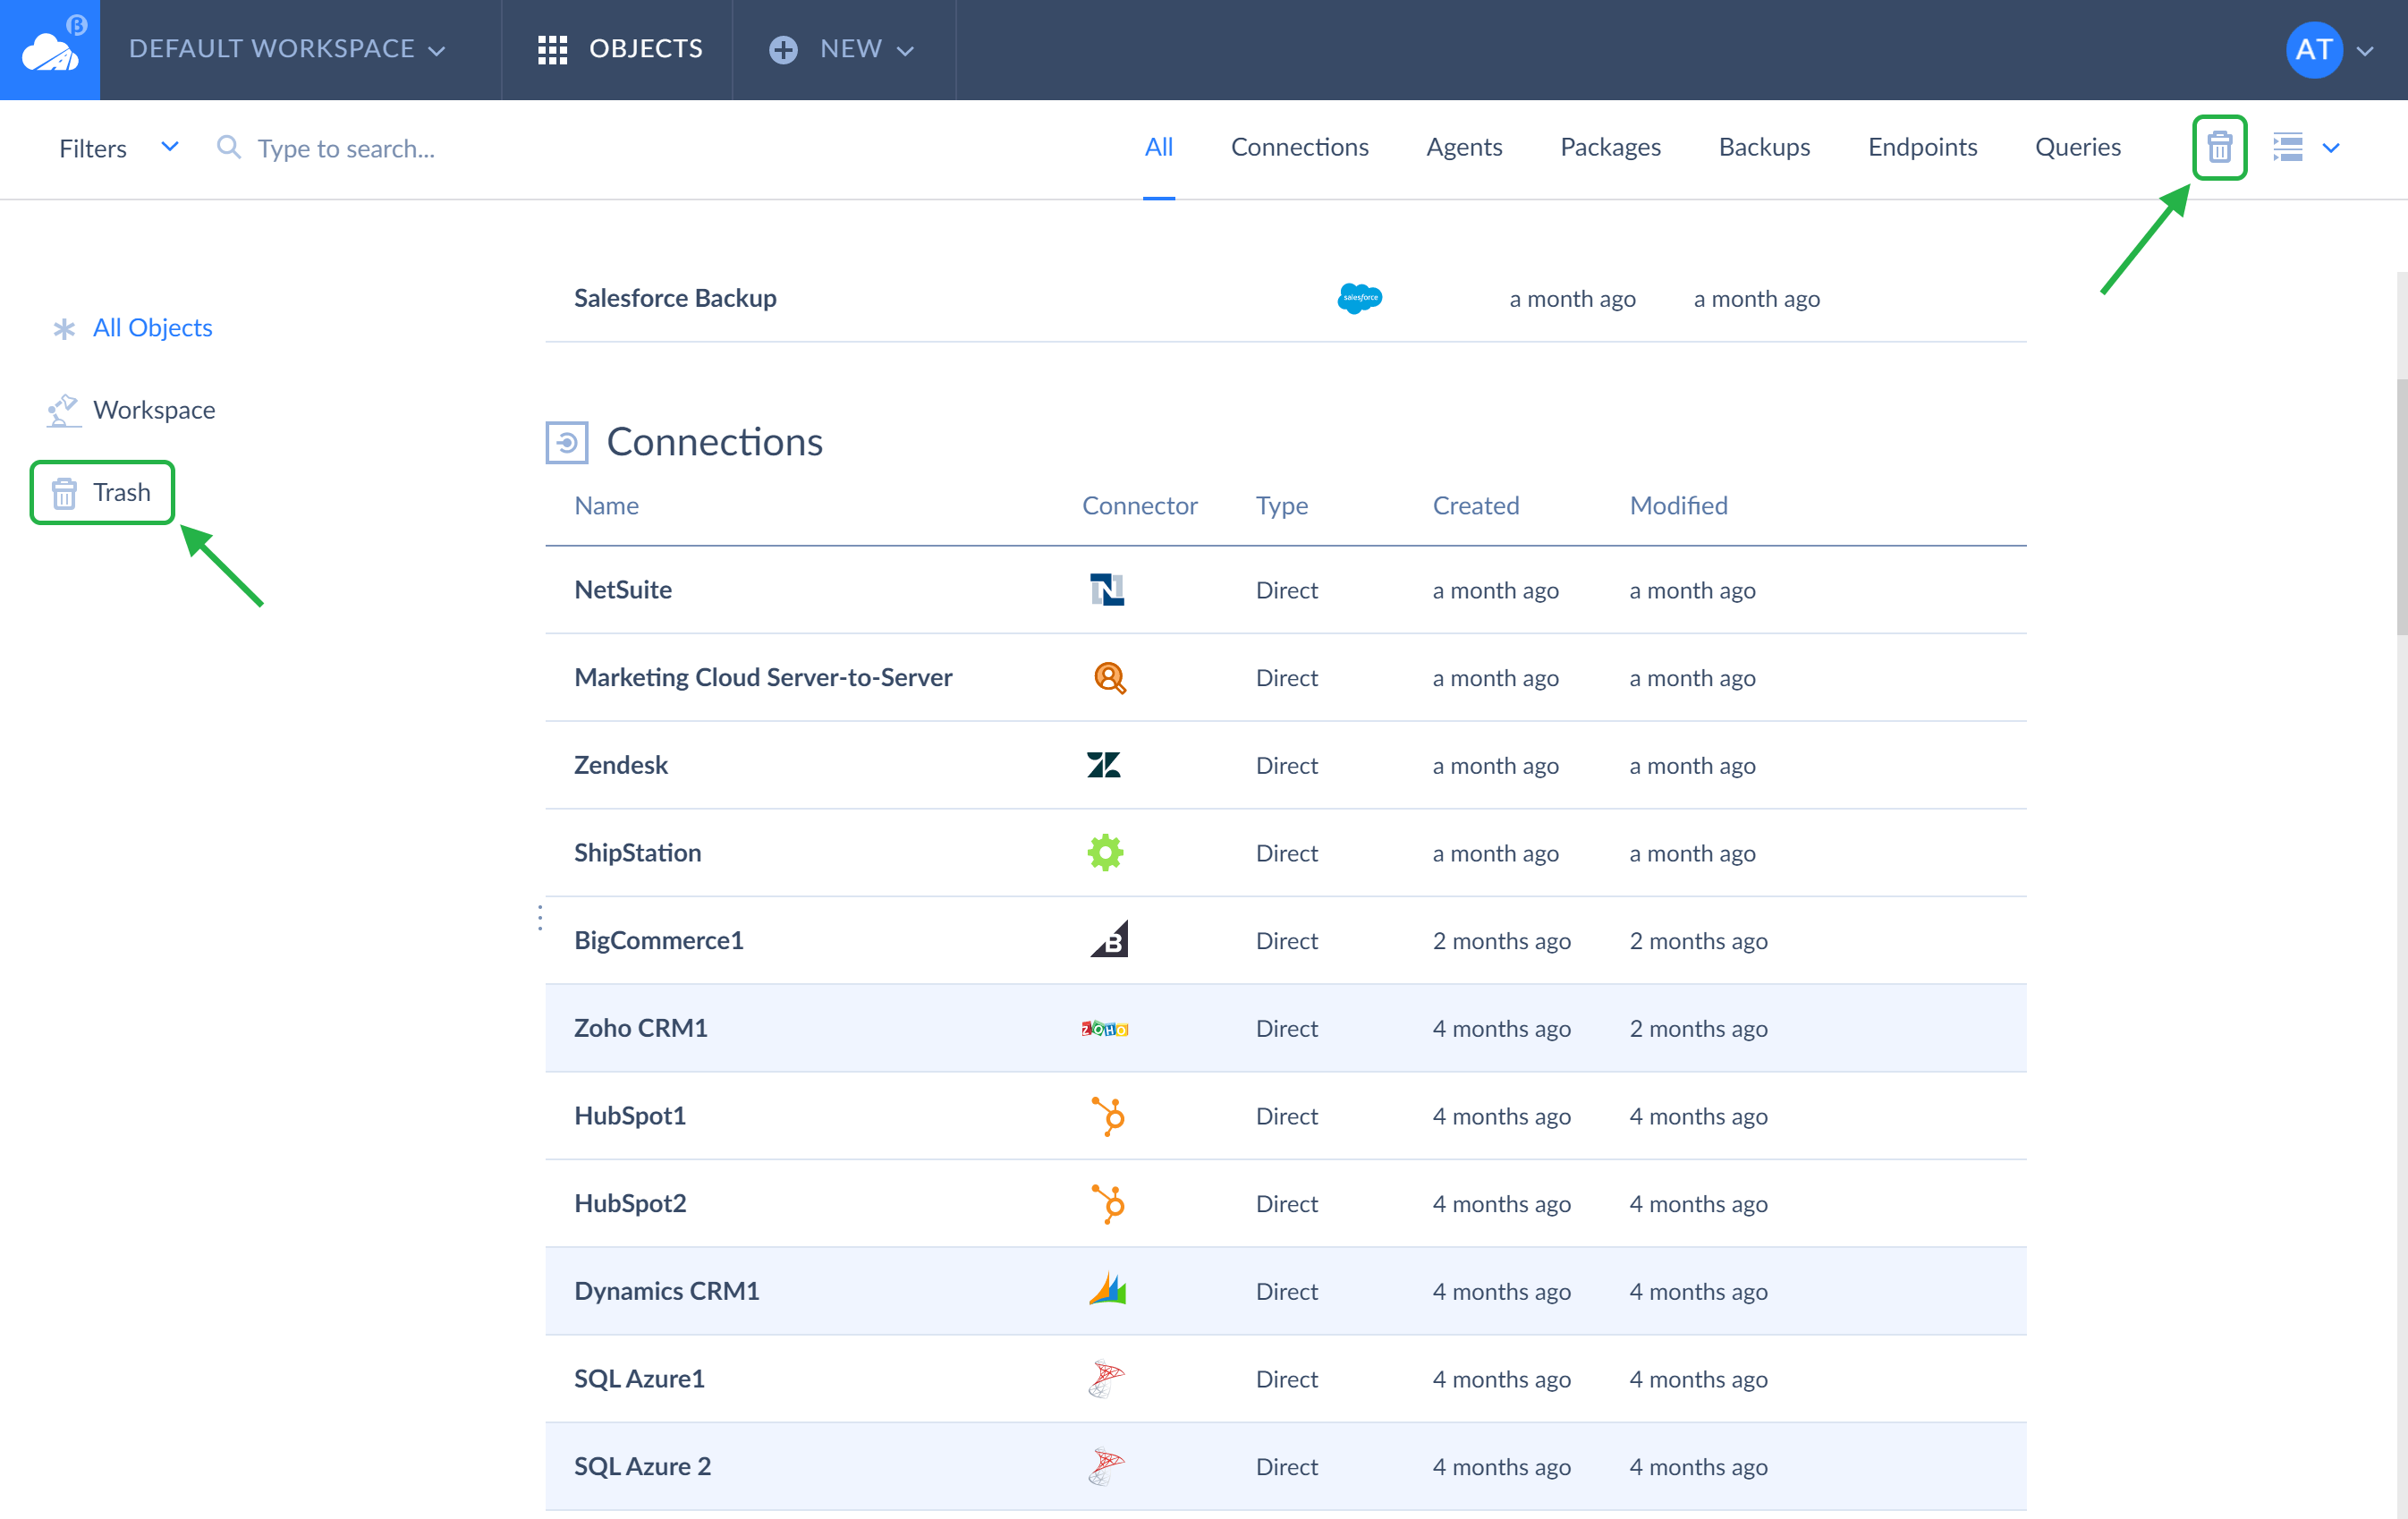
Task: Click the Zendesk connector icon
Action: pos(1106,765)
